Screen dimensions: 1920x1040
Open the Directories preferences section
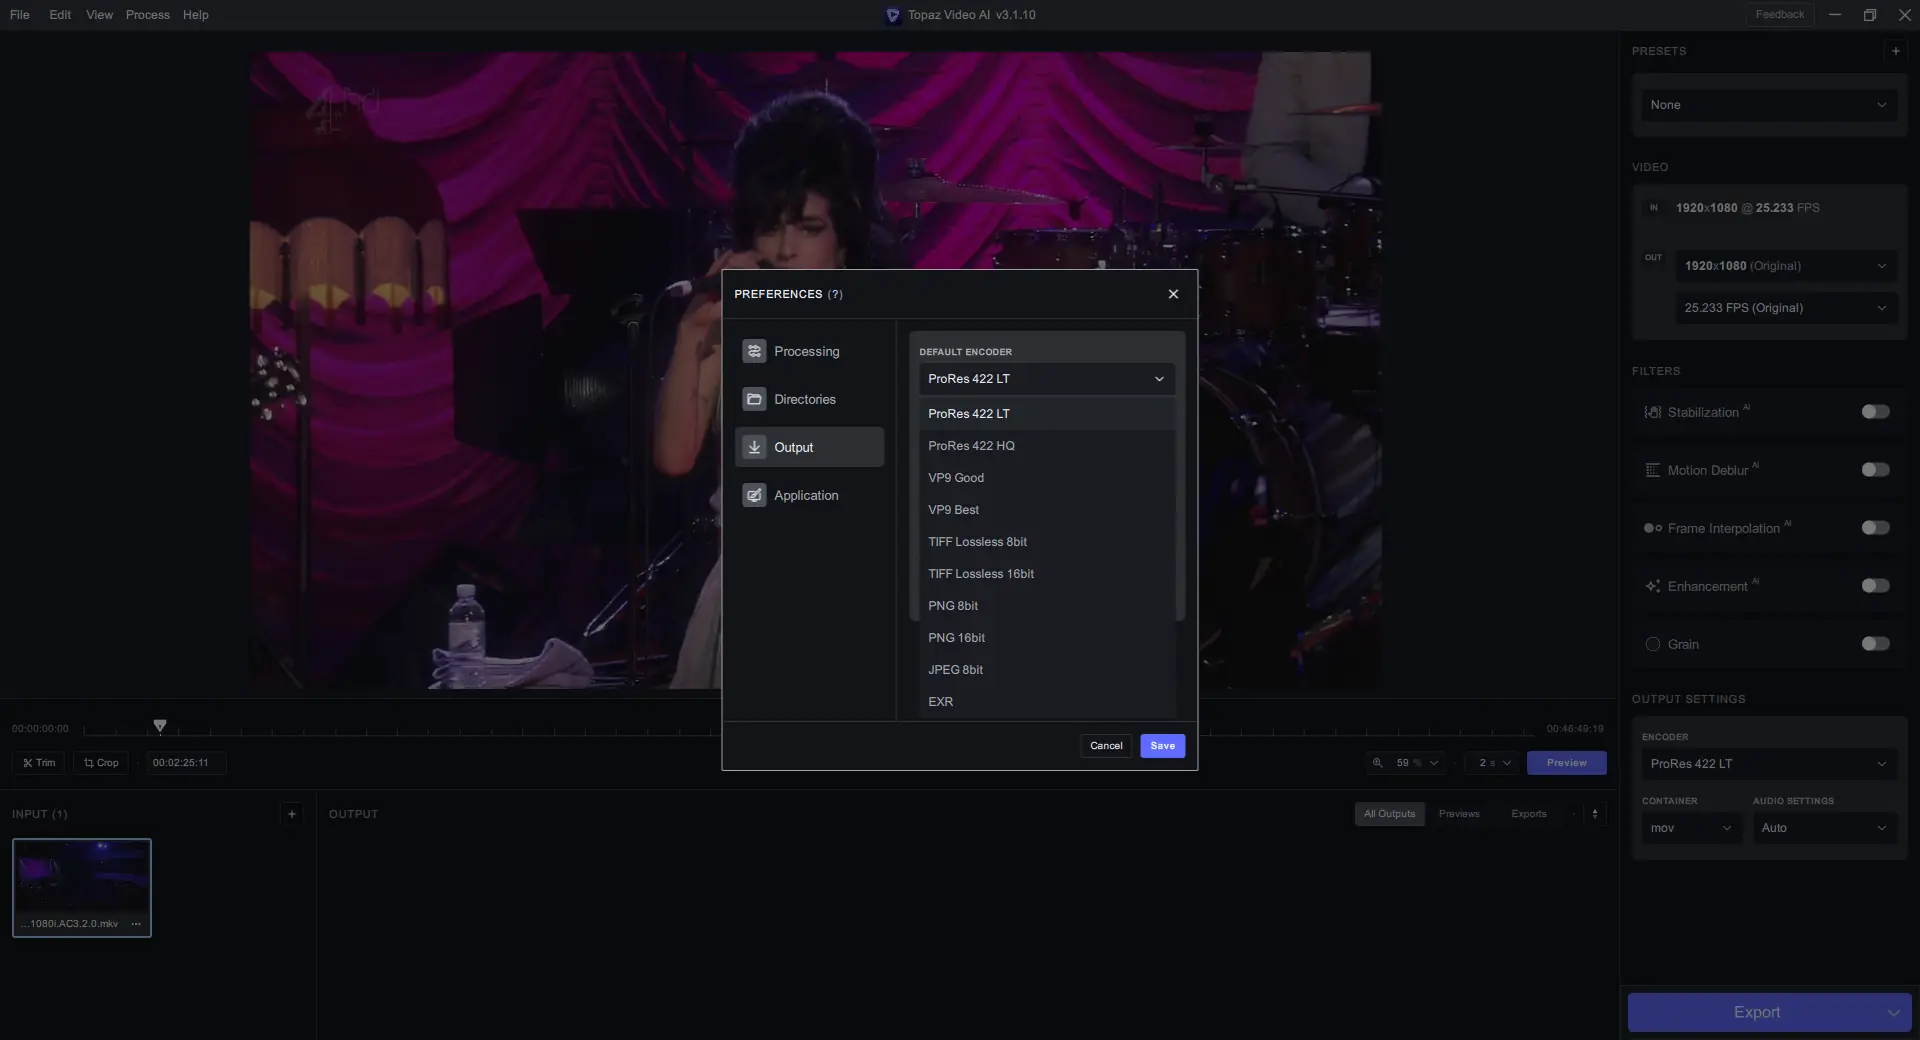(x=809, y=399)
